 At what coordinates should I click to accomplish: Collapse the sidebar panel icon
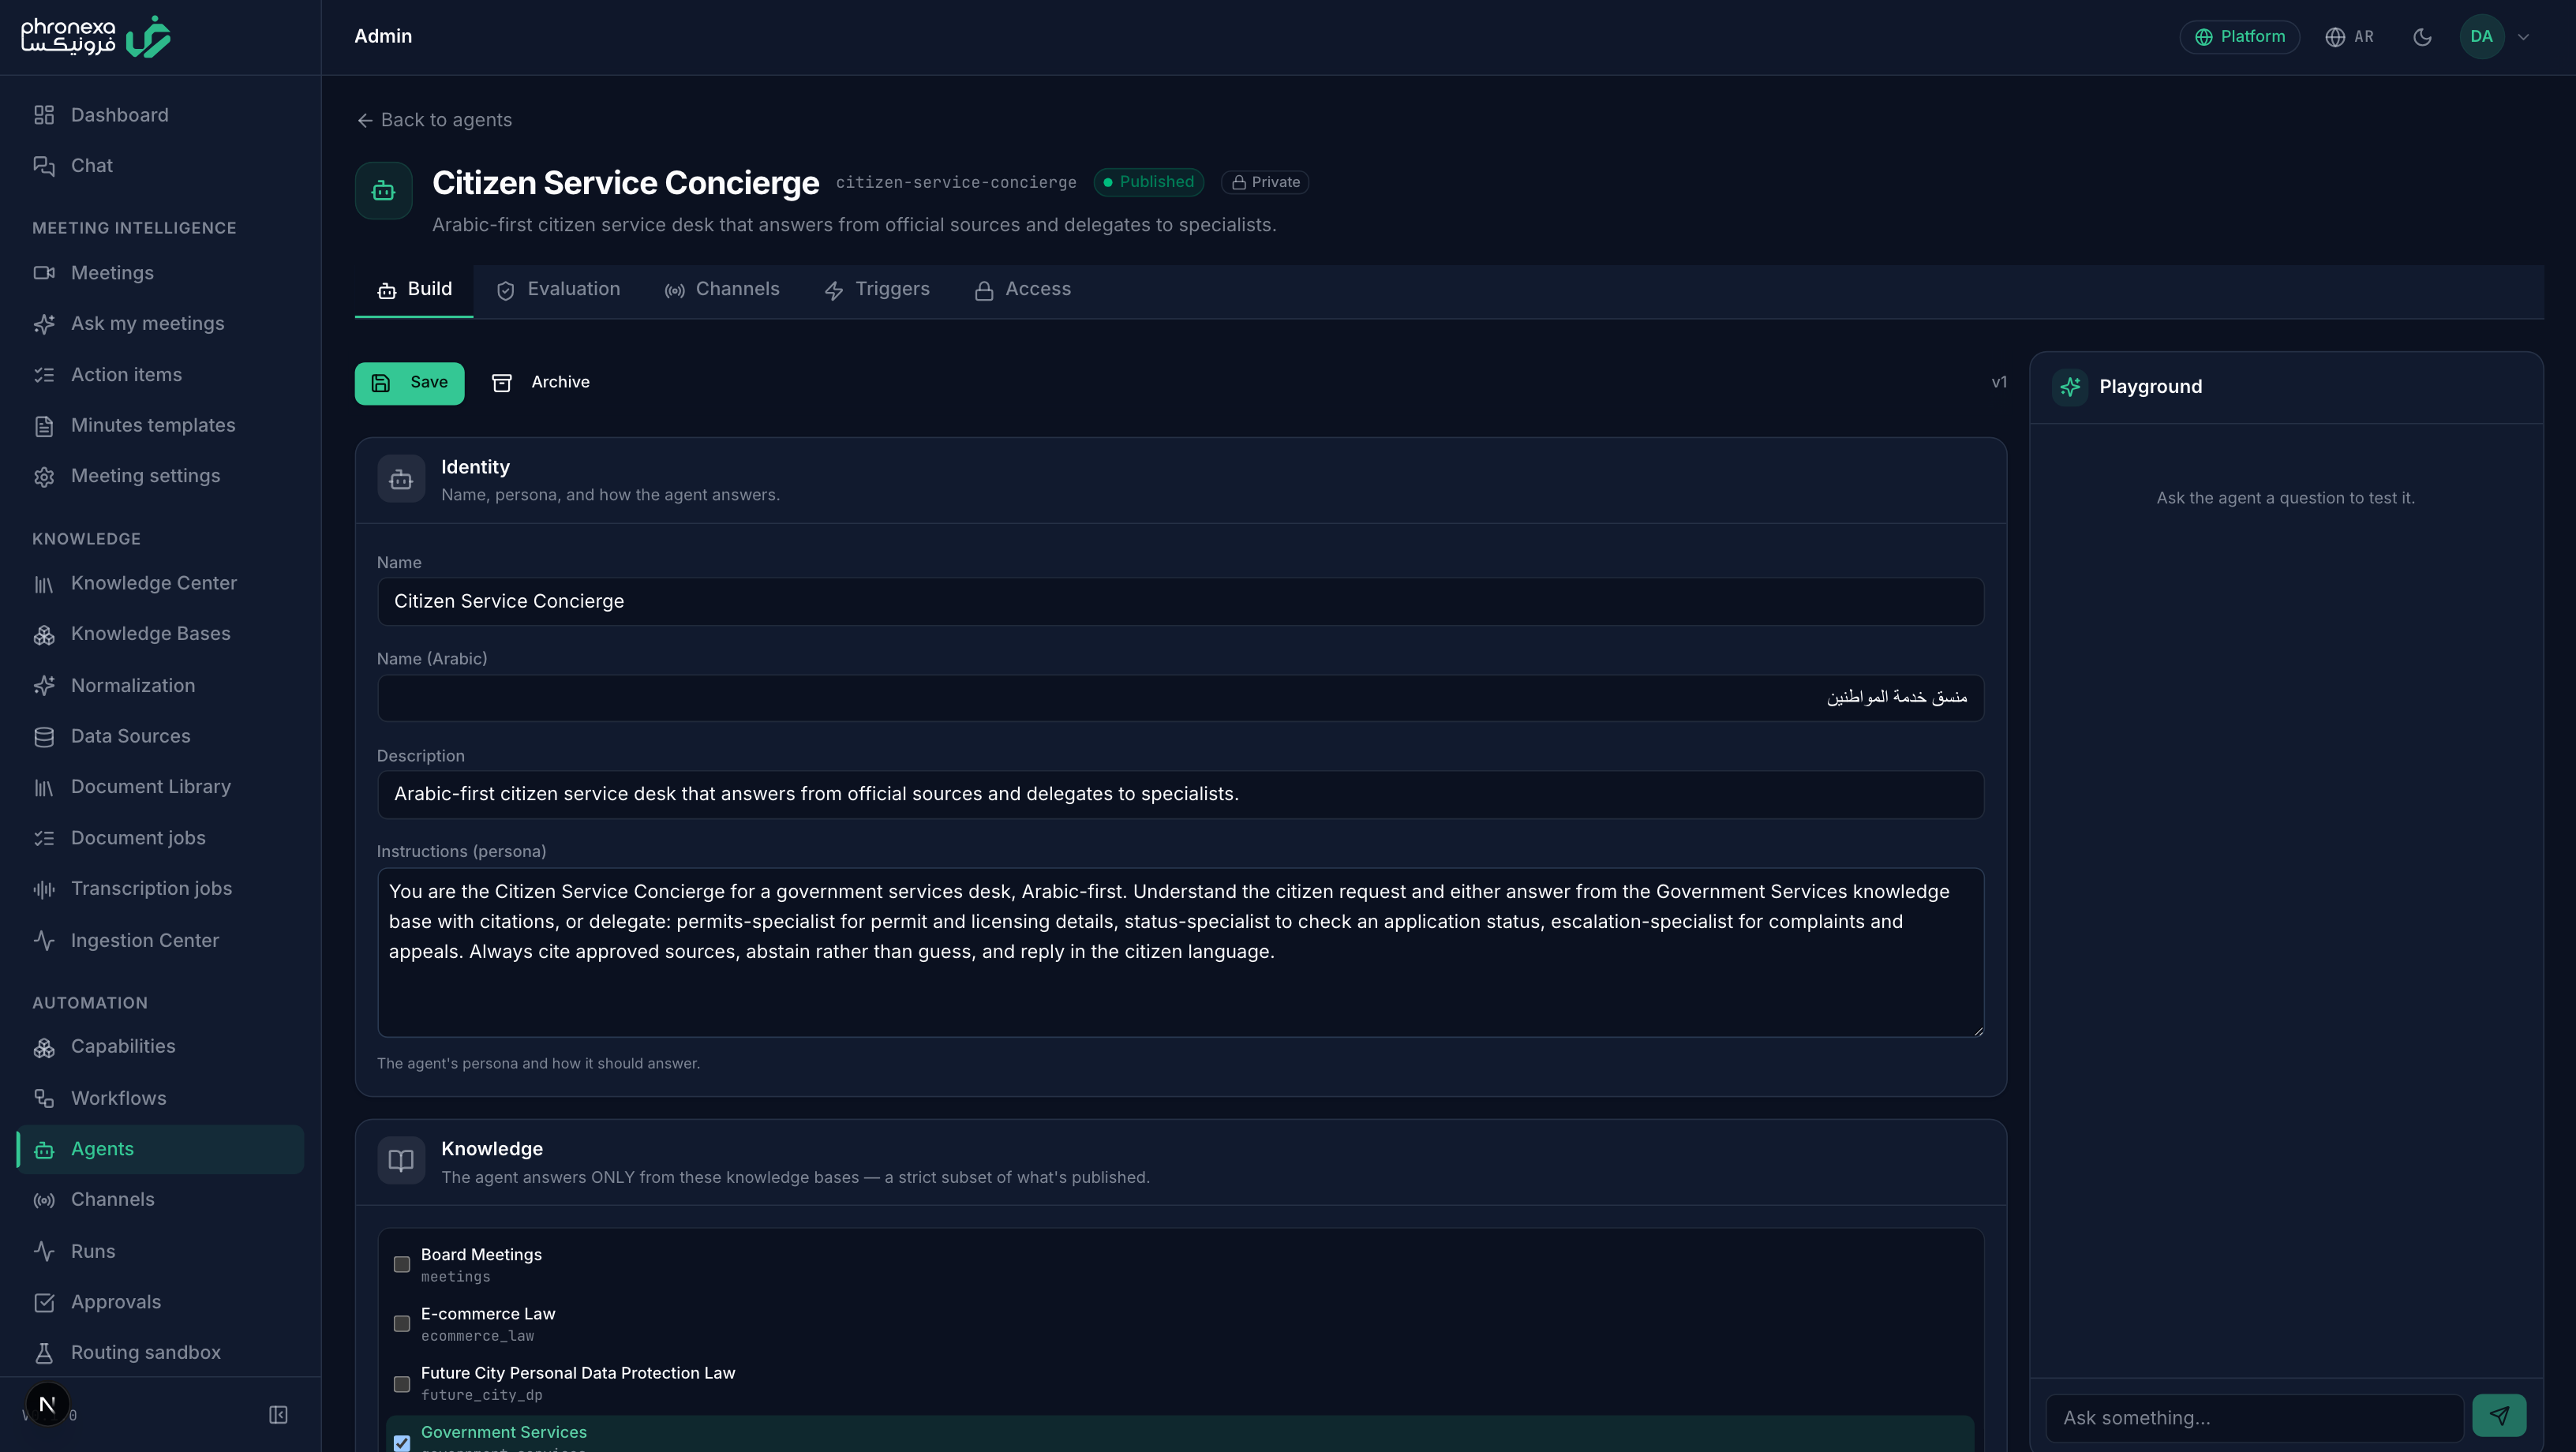click(x=278, y=1414)
